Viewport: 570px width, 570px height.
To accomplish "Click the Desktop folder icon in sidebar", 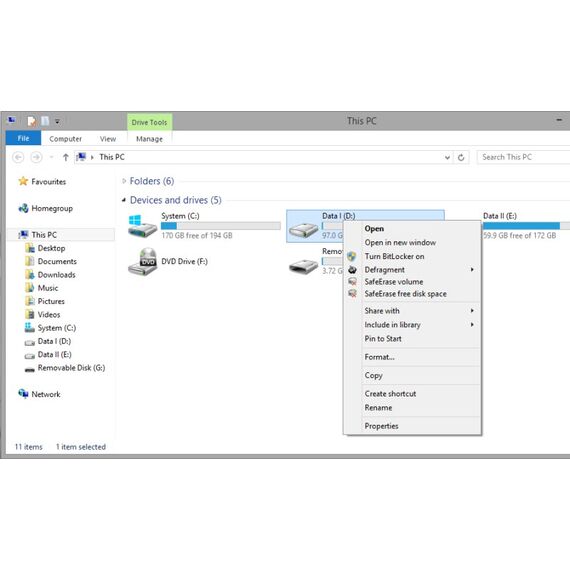I will coord(30,248).
